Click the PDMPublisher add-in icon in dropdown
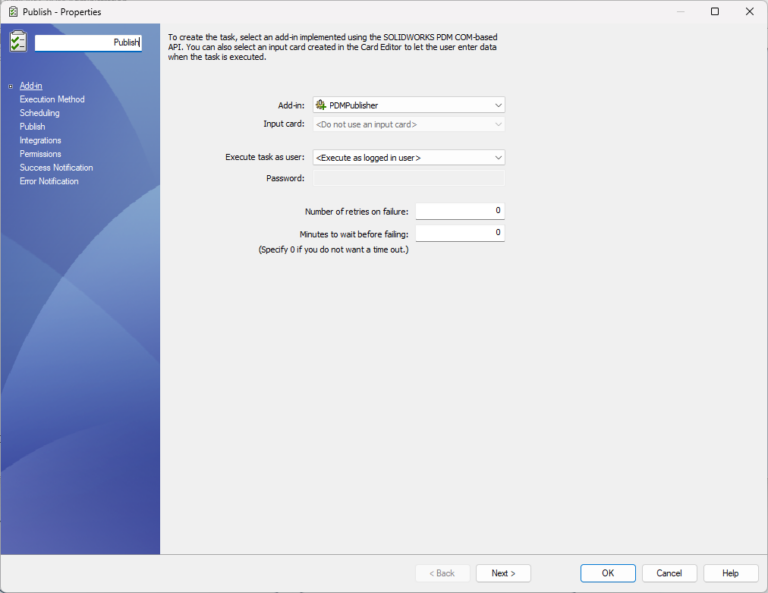Image resolution: width=768 pixels, height=593 pixels. point(321,105)
